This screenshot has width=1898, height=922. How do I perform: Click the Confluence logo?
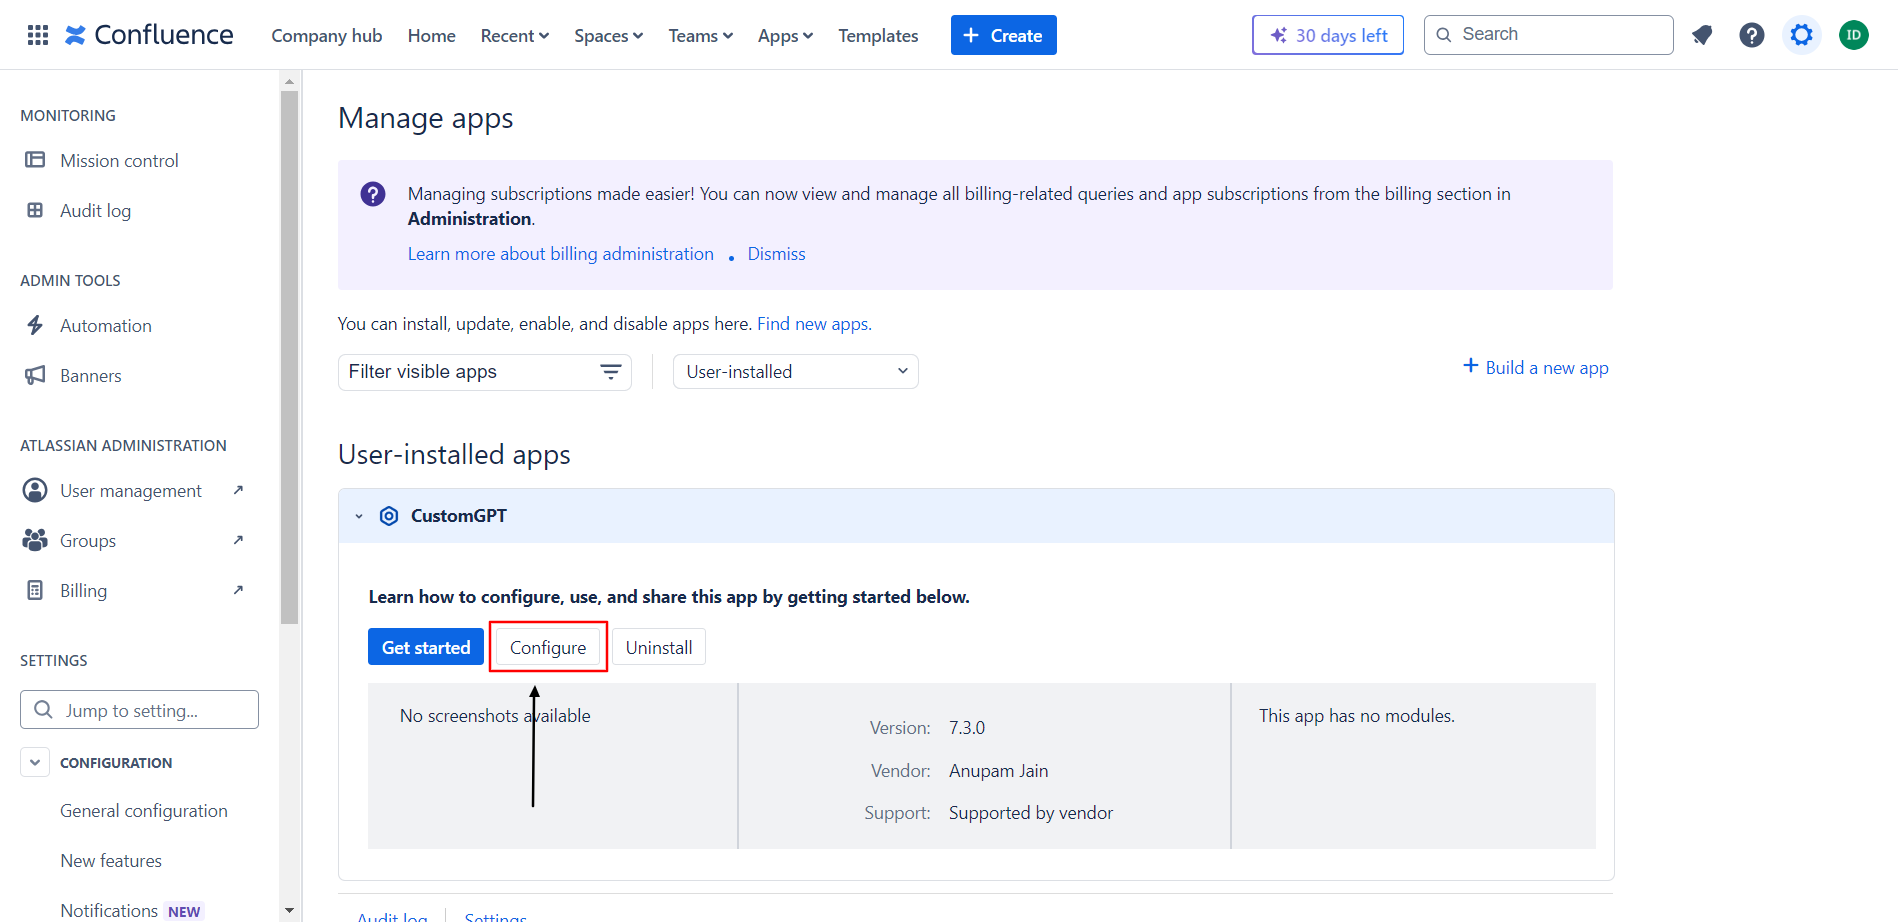tap(149, 35)
